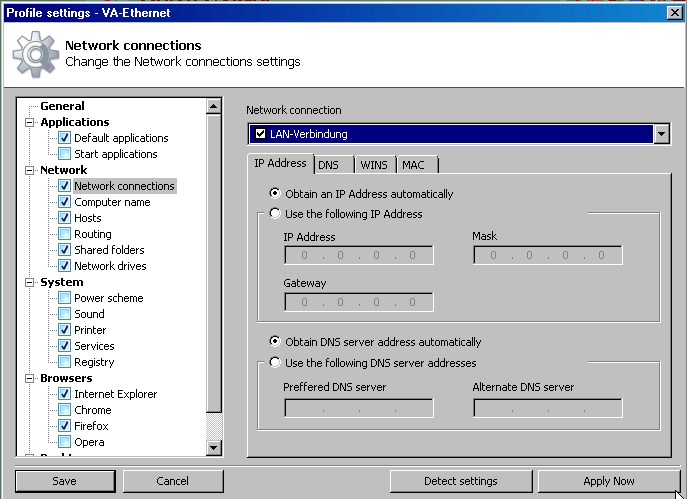This screenshot has height=499, width=687.
Task: Click the Save button
Action: (65, 481)
